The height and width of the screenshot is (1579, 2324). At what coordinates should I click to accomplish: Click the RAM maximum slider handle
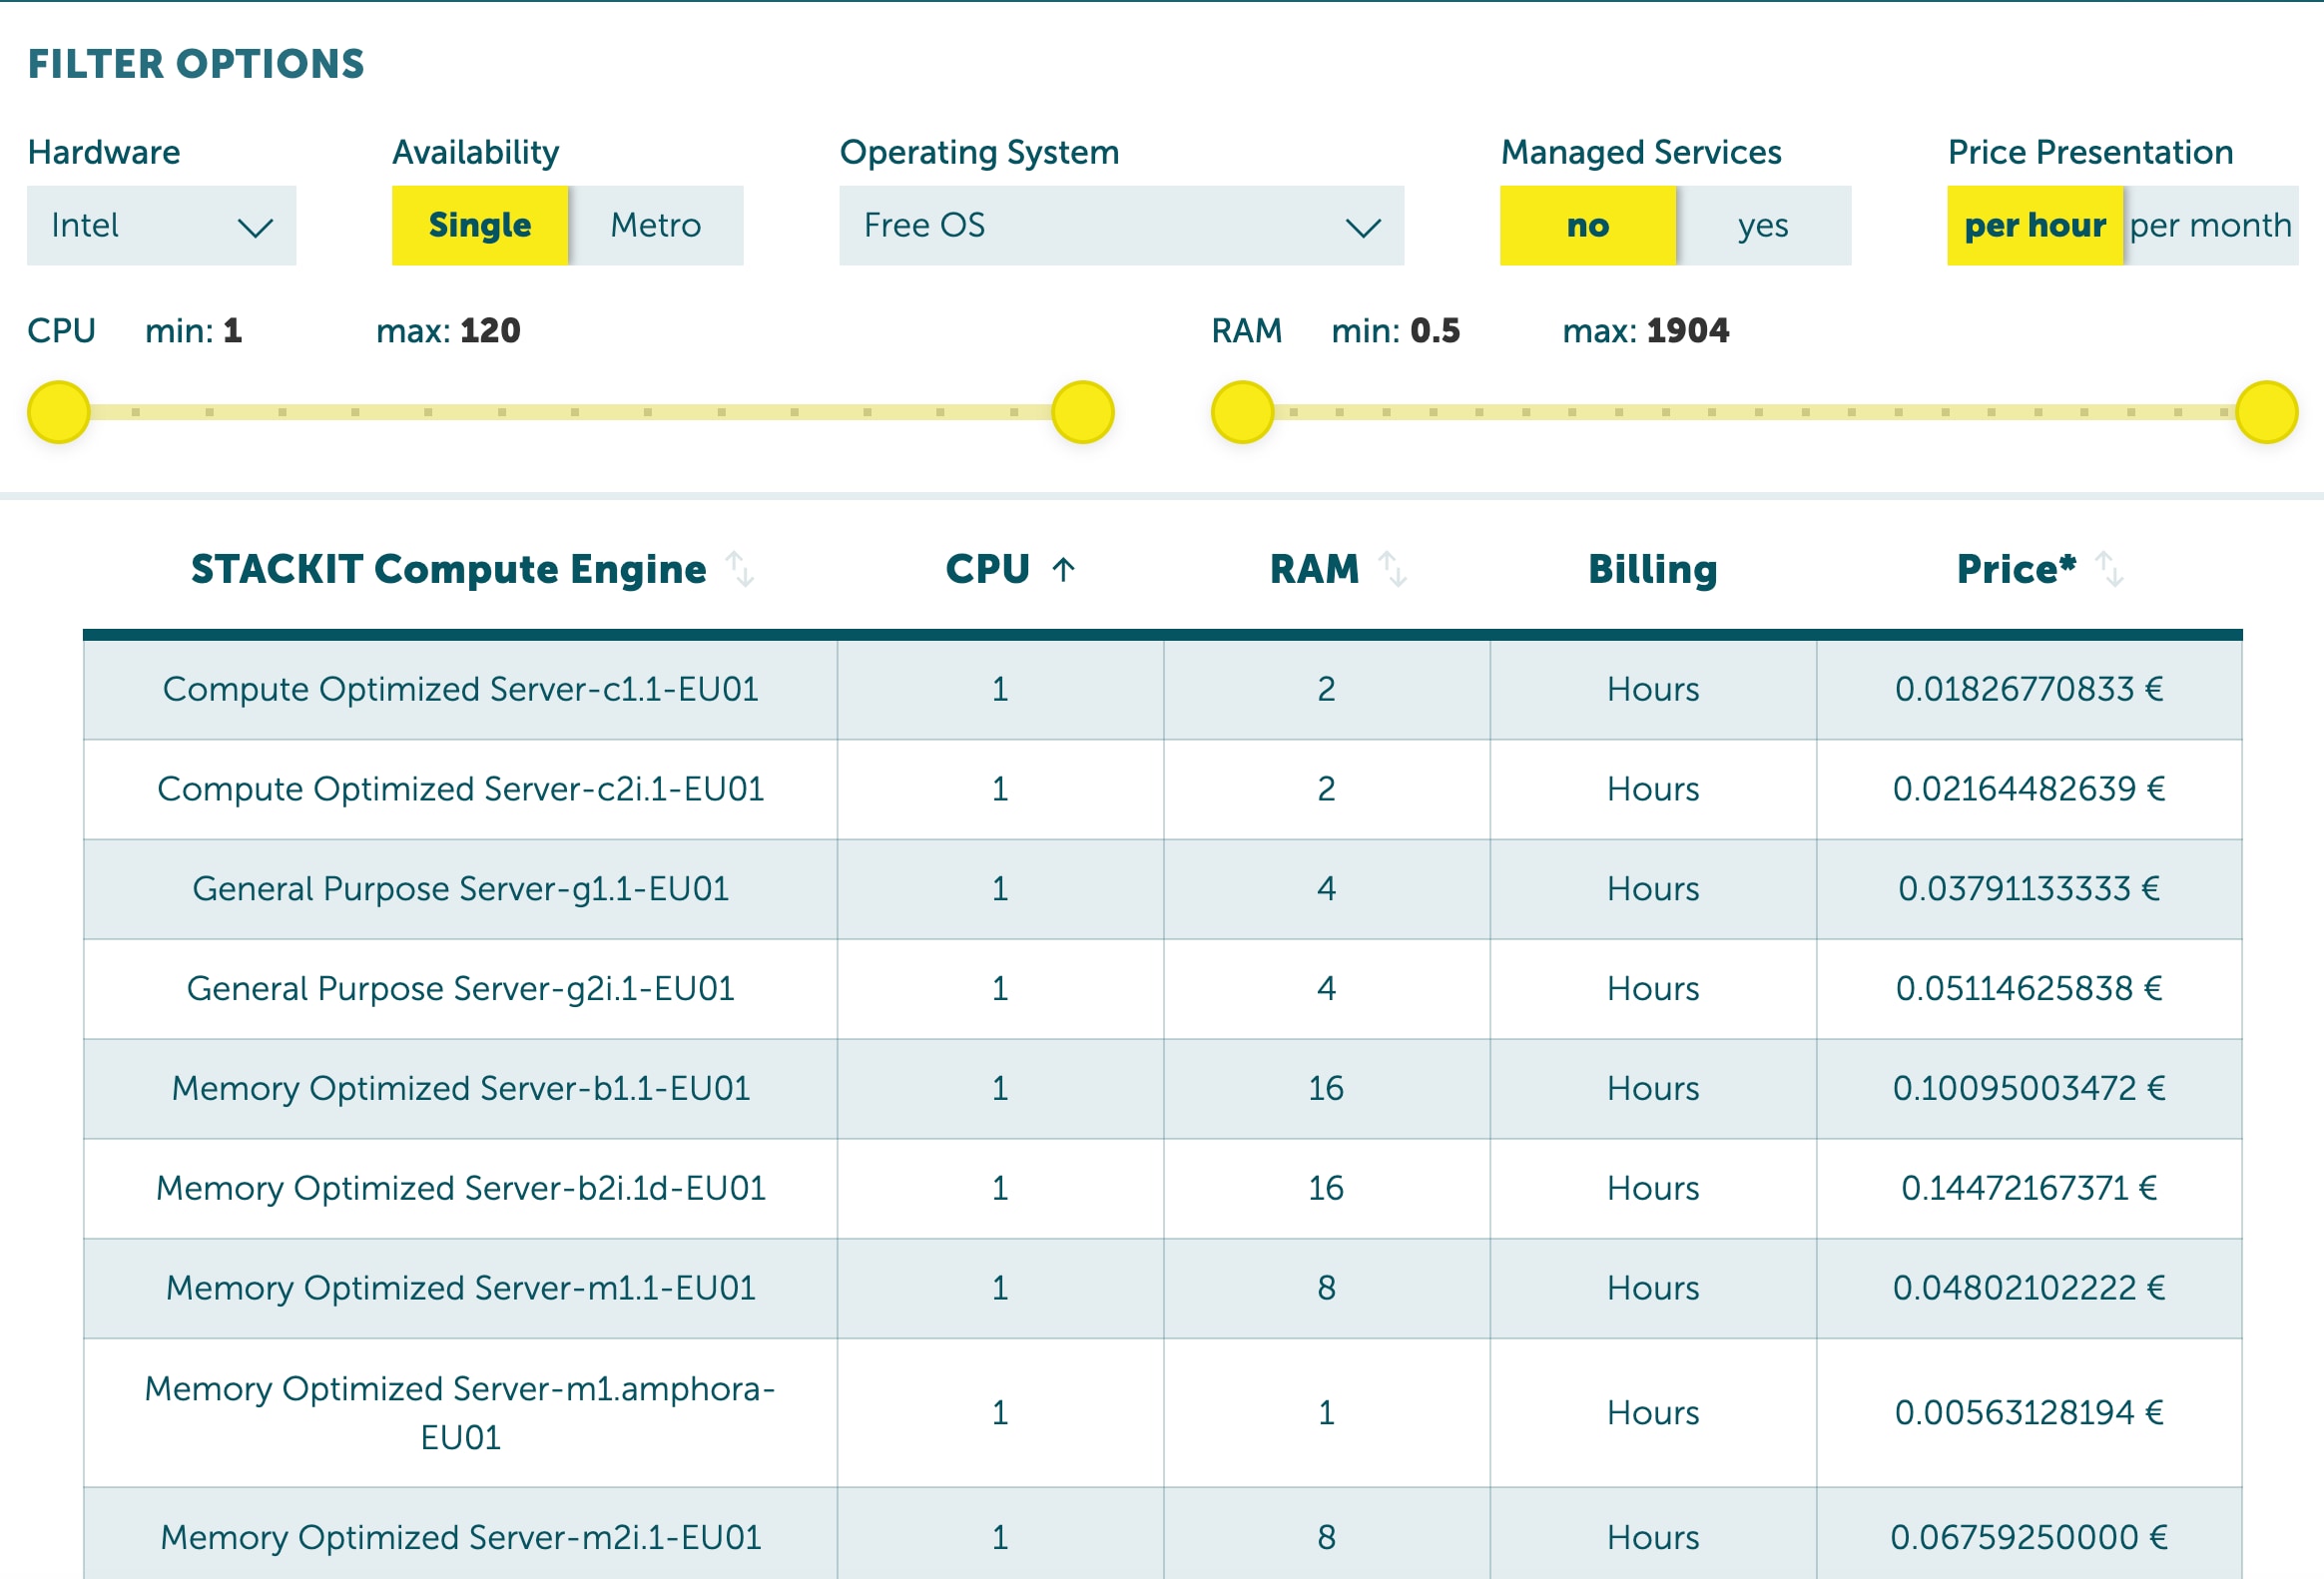pos(2267,412)
